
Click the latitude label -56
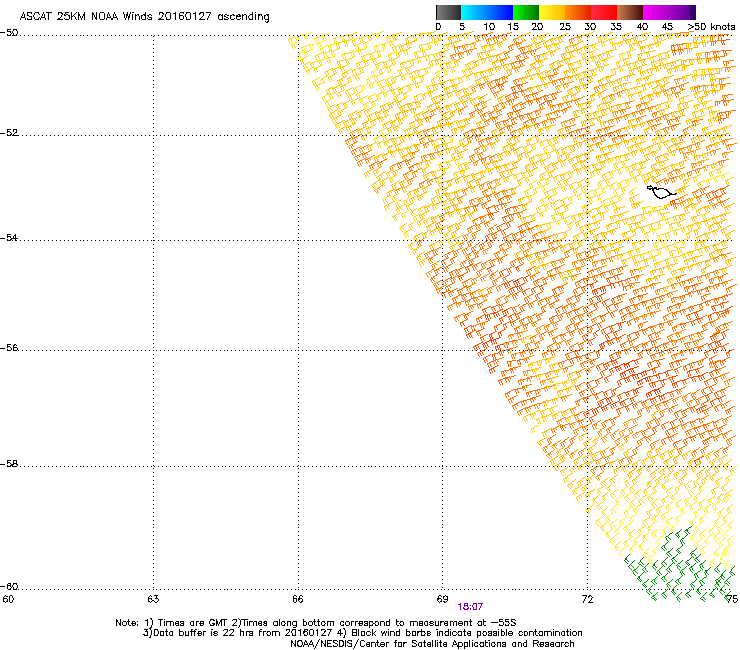point(9,348)
